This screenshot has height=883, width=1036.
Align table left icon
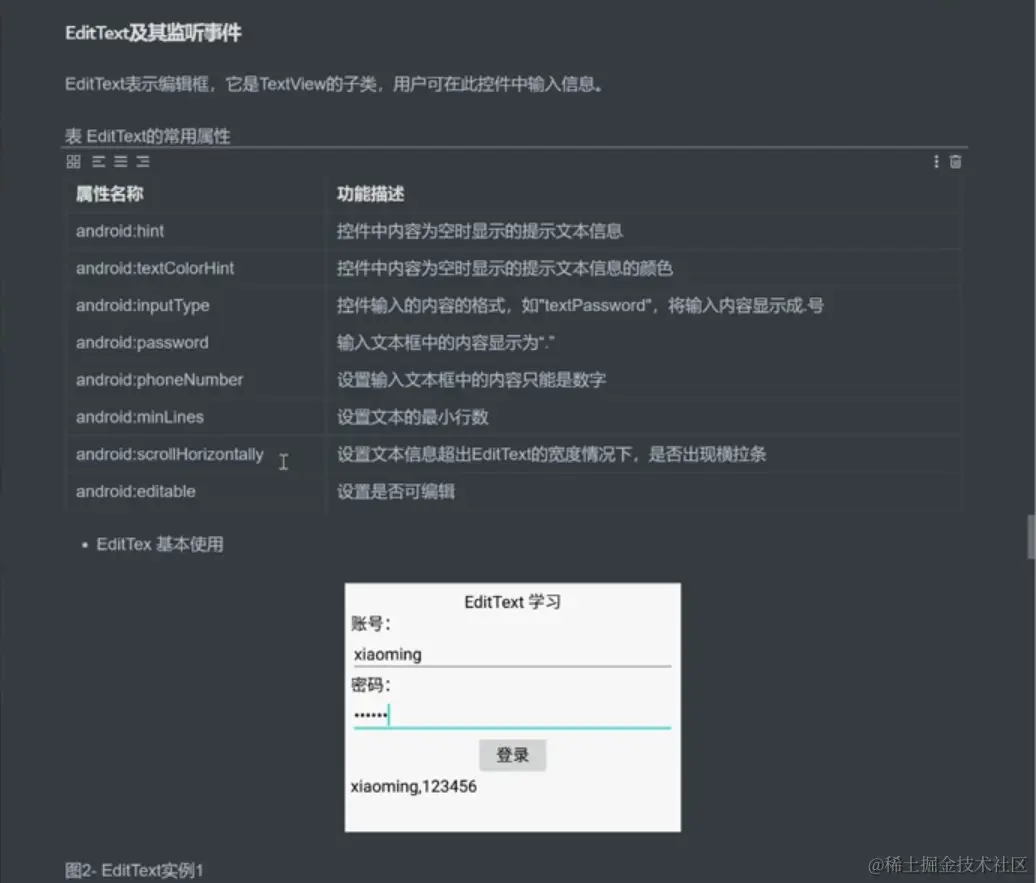click(98, 161)
